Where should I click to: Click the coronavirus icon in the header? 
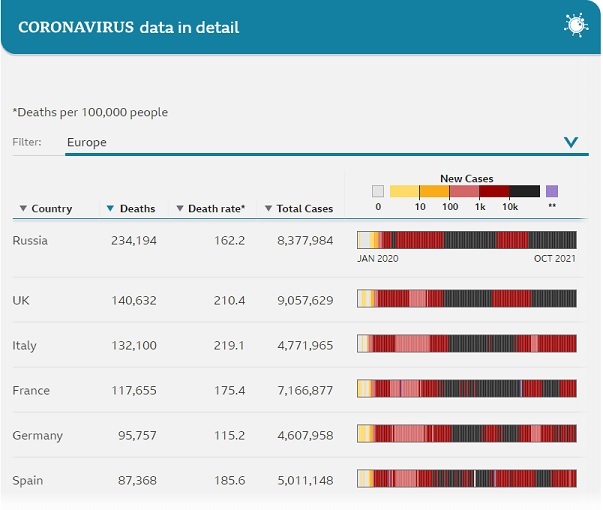(x=576, y=25)
